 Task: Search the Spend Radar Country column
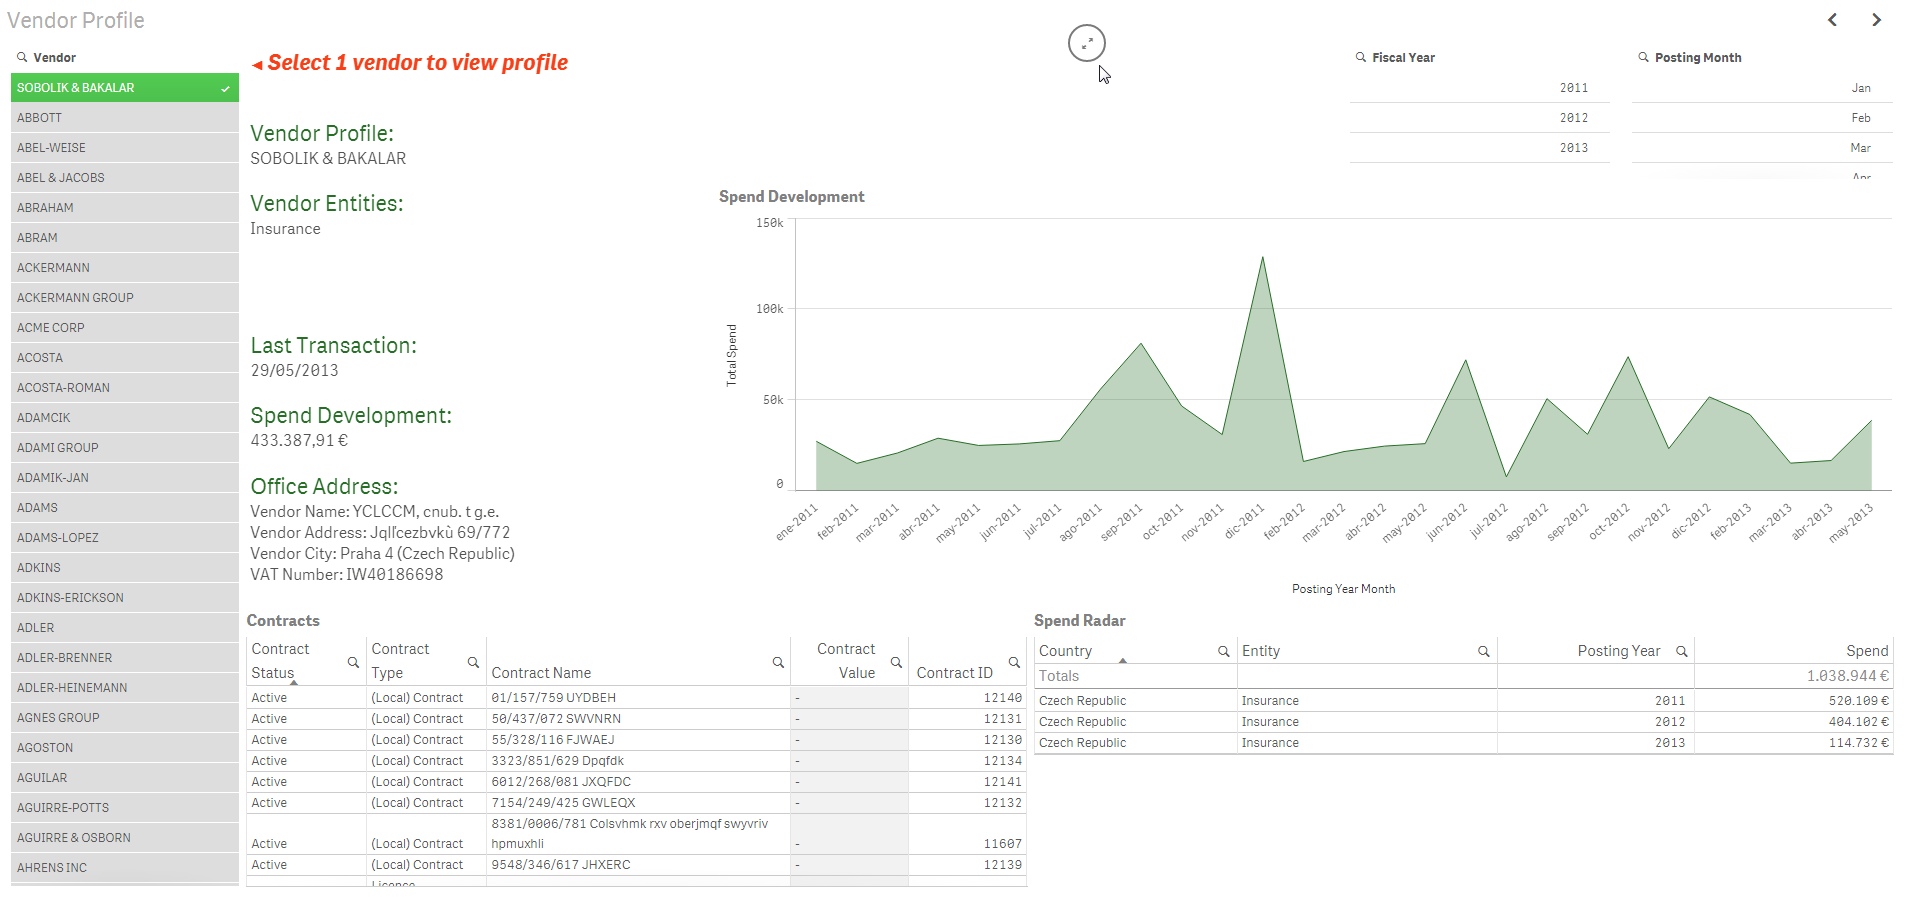pos(1223,651)
